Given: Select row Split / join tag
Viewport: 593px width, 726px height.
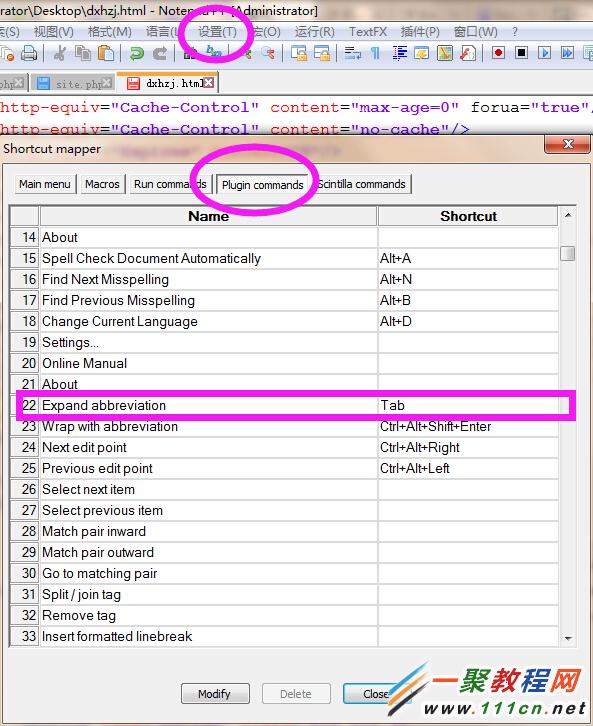Looking at the screenshot, I should pyautogui.click(x=284, y=594).
